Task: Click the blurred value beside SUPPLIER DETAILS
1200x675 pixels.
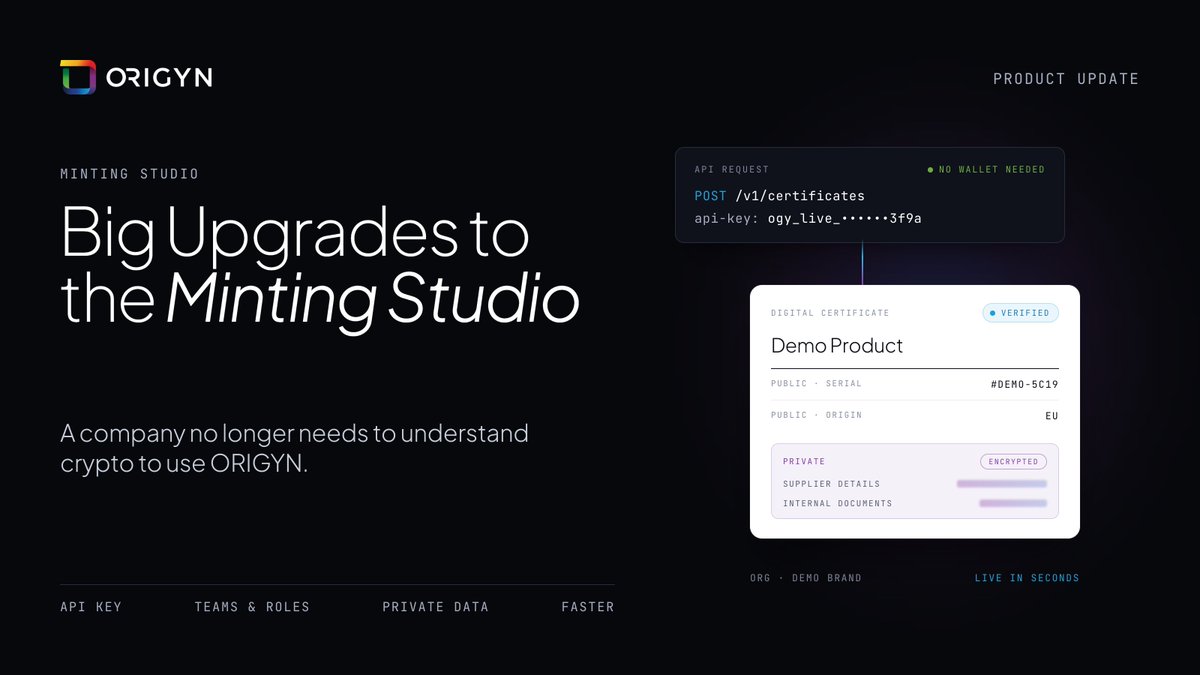Action: (1002, 484)
